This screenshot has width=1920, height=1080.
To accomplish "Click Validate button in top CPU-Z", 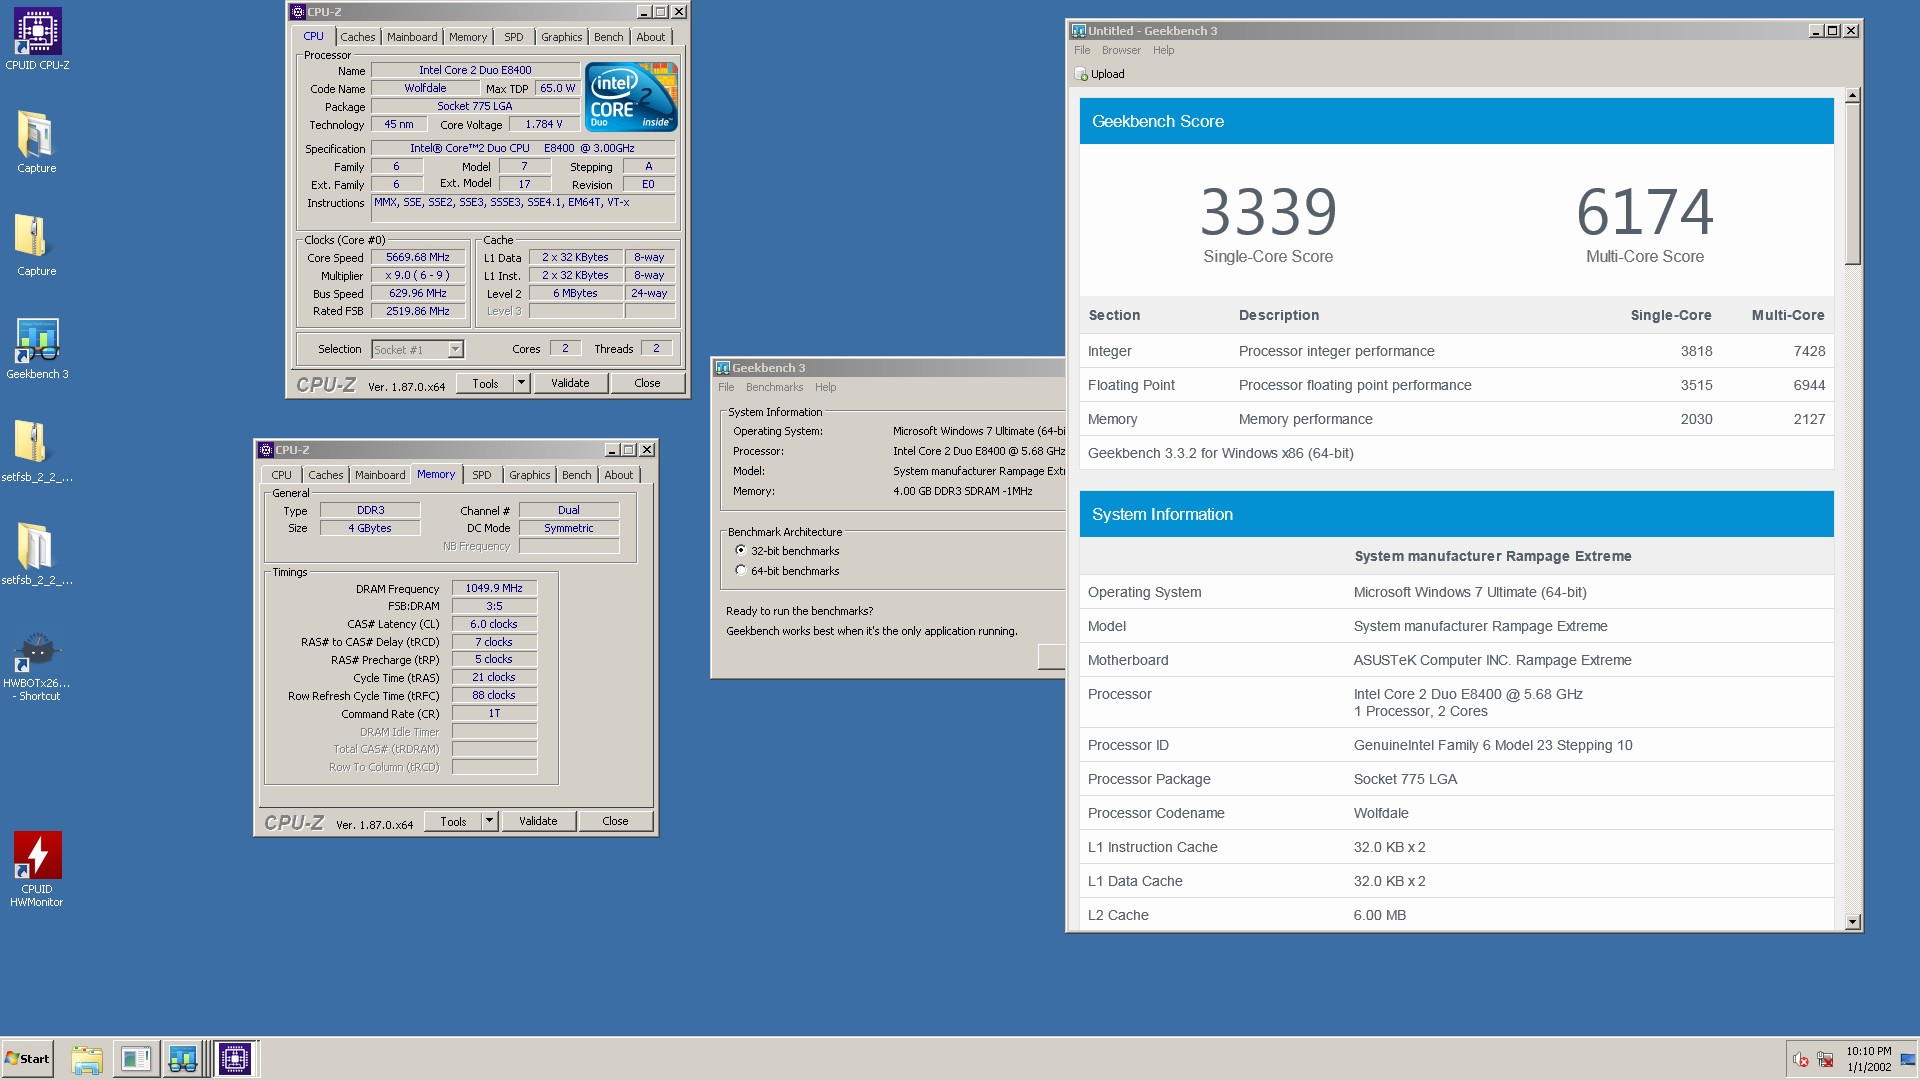I will pyautogui.click(x=570, y=383).
